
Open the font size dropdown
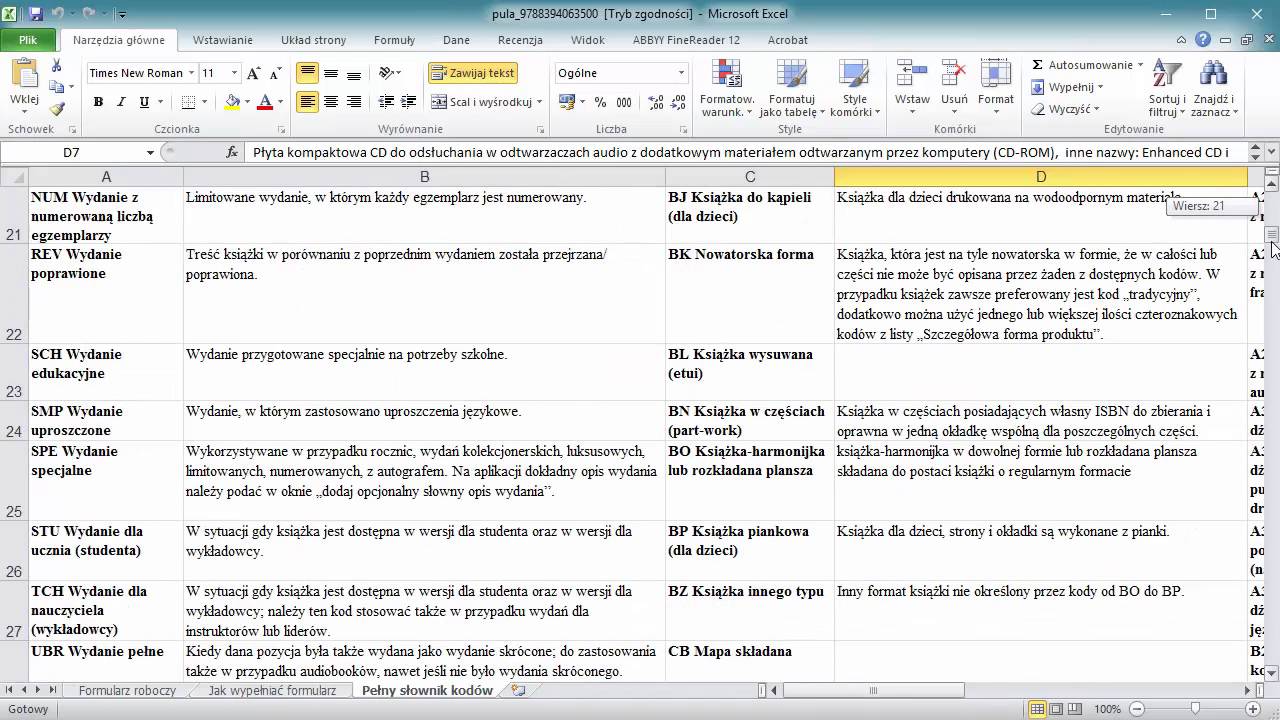point(234,73)
